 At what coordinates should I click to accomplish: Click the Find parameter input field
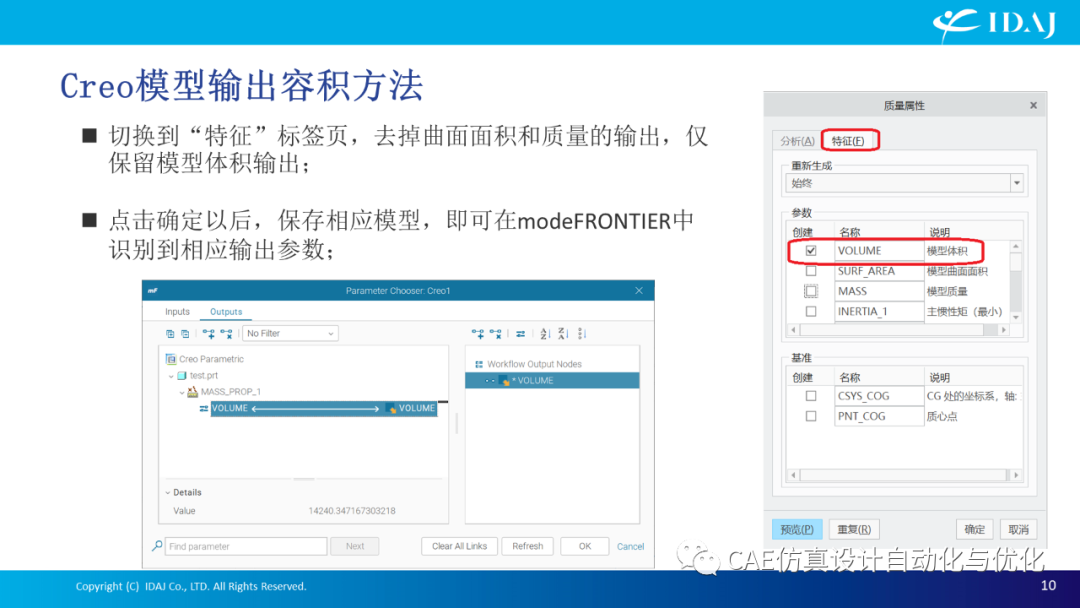246,546
